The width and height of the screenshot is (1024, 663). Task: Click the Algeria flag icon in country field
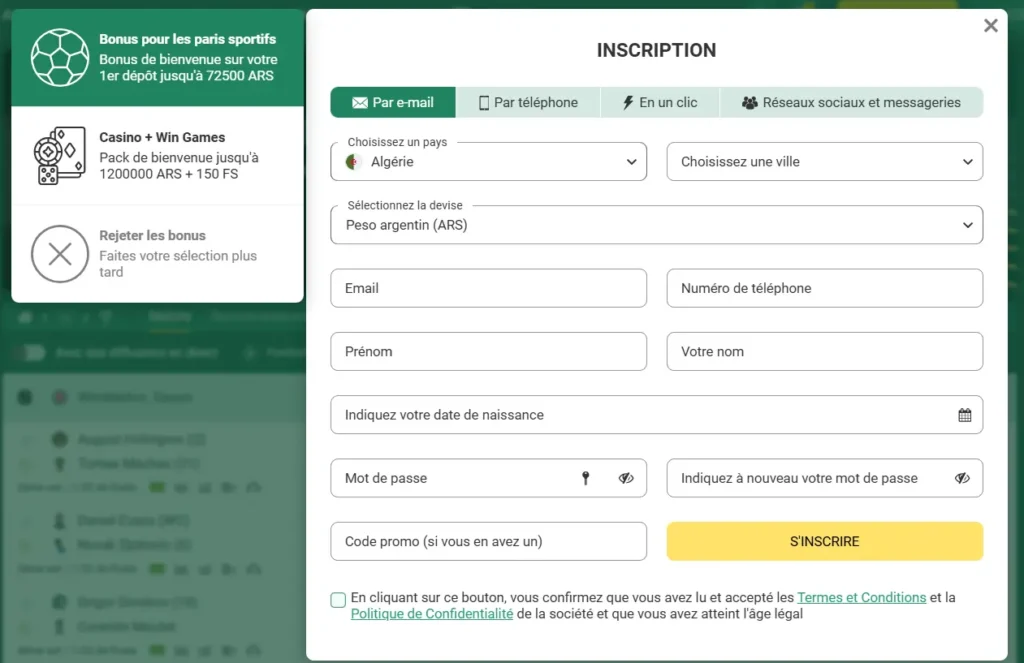click(353, 162)
